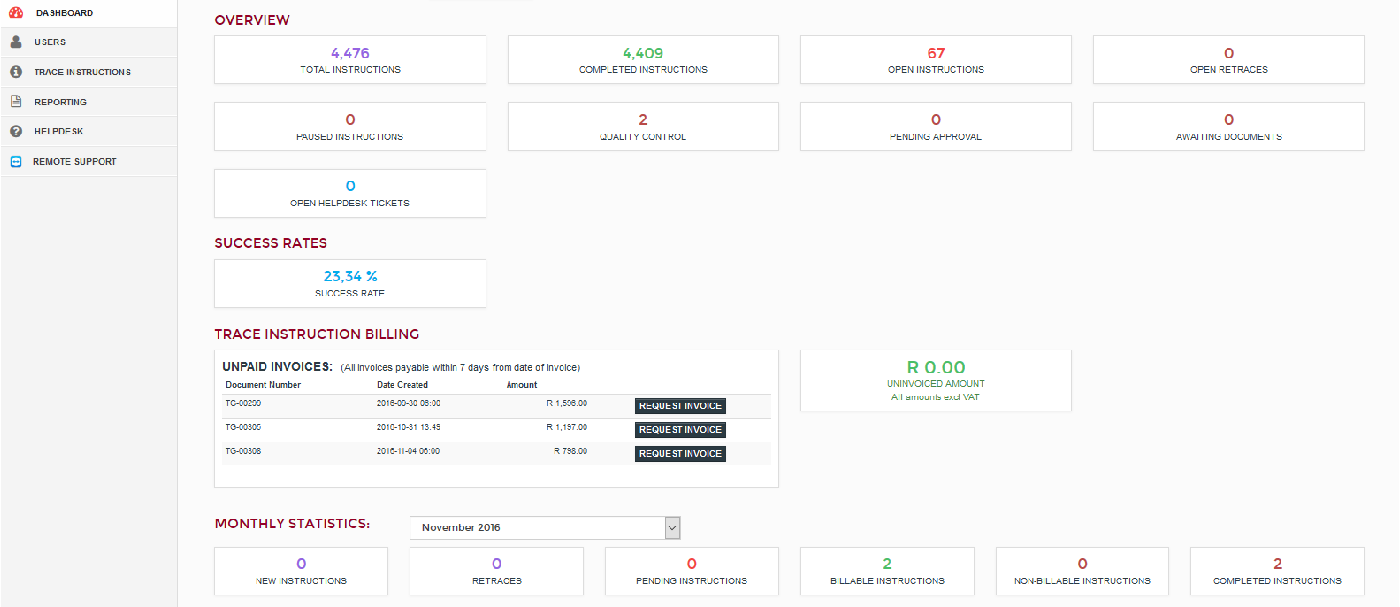Request invoice for document TG-00300
1400x607 pixels.
point(680,429)
